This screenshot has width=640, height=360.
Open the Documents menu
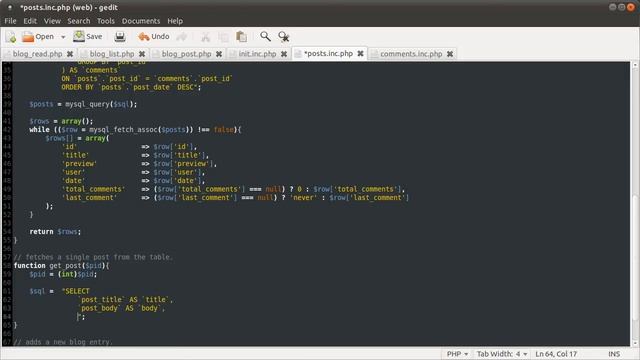[x=141, y=21]
